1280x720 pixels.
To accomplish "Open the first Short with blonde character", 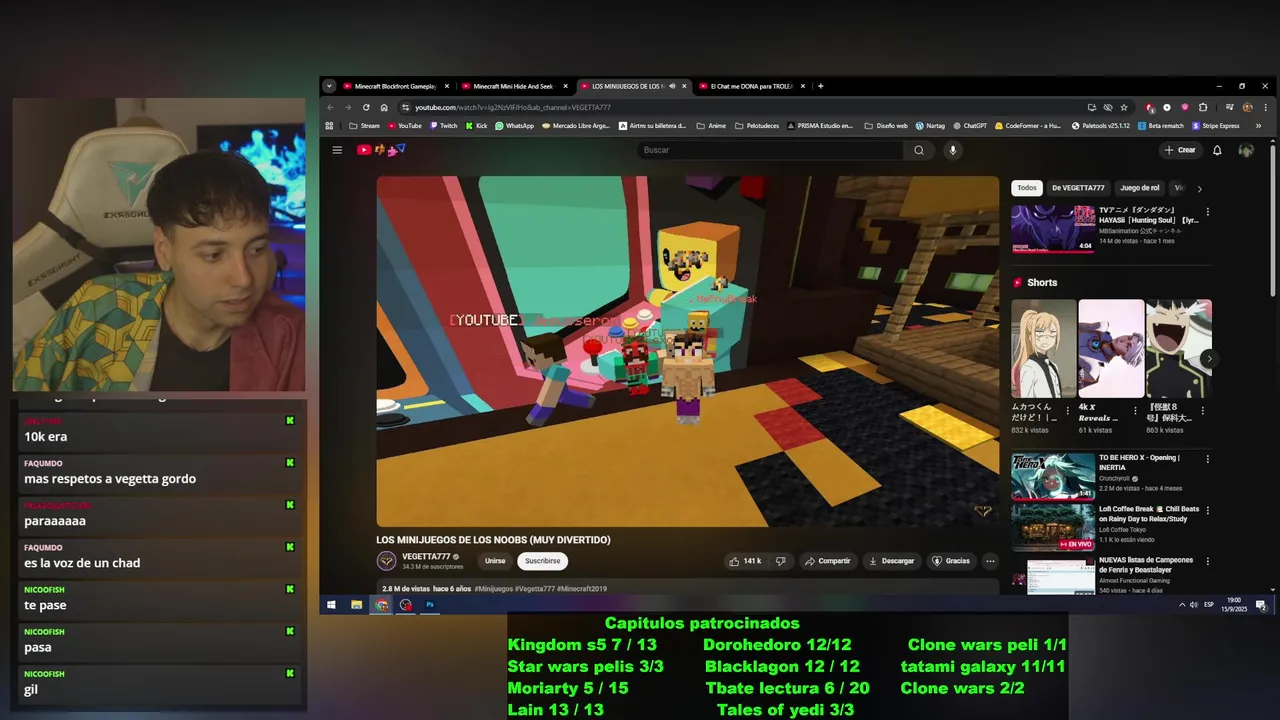I will click(1044, 349).
